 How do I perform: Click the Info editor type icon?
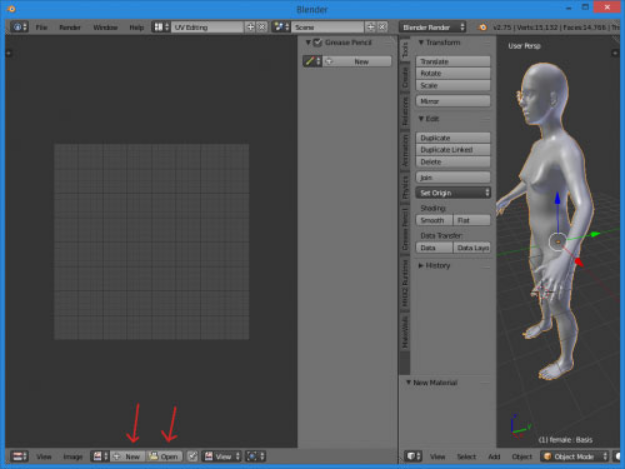19,27
